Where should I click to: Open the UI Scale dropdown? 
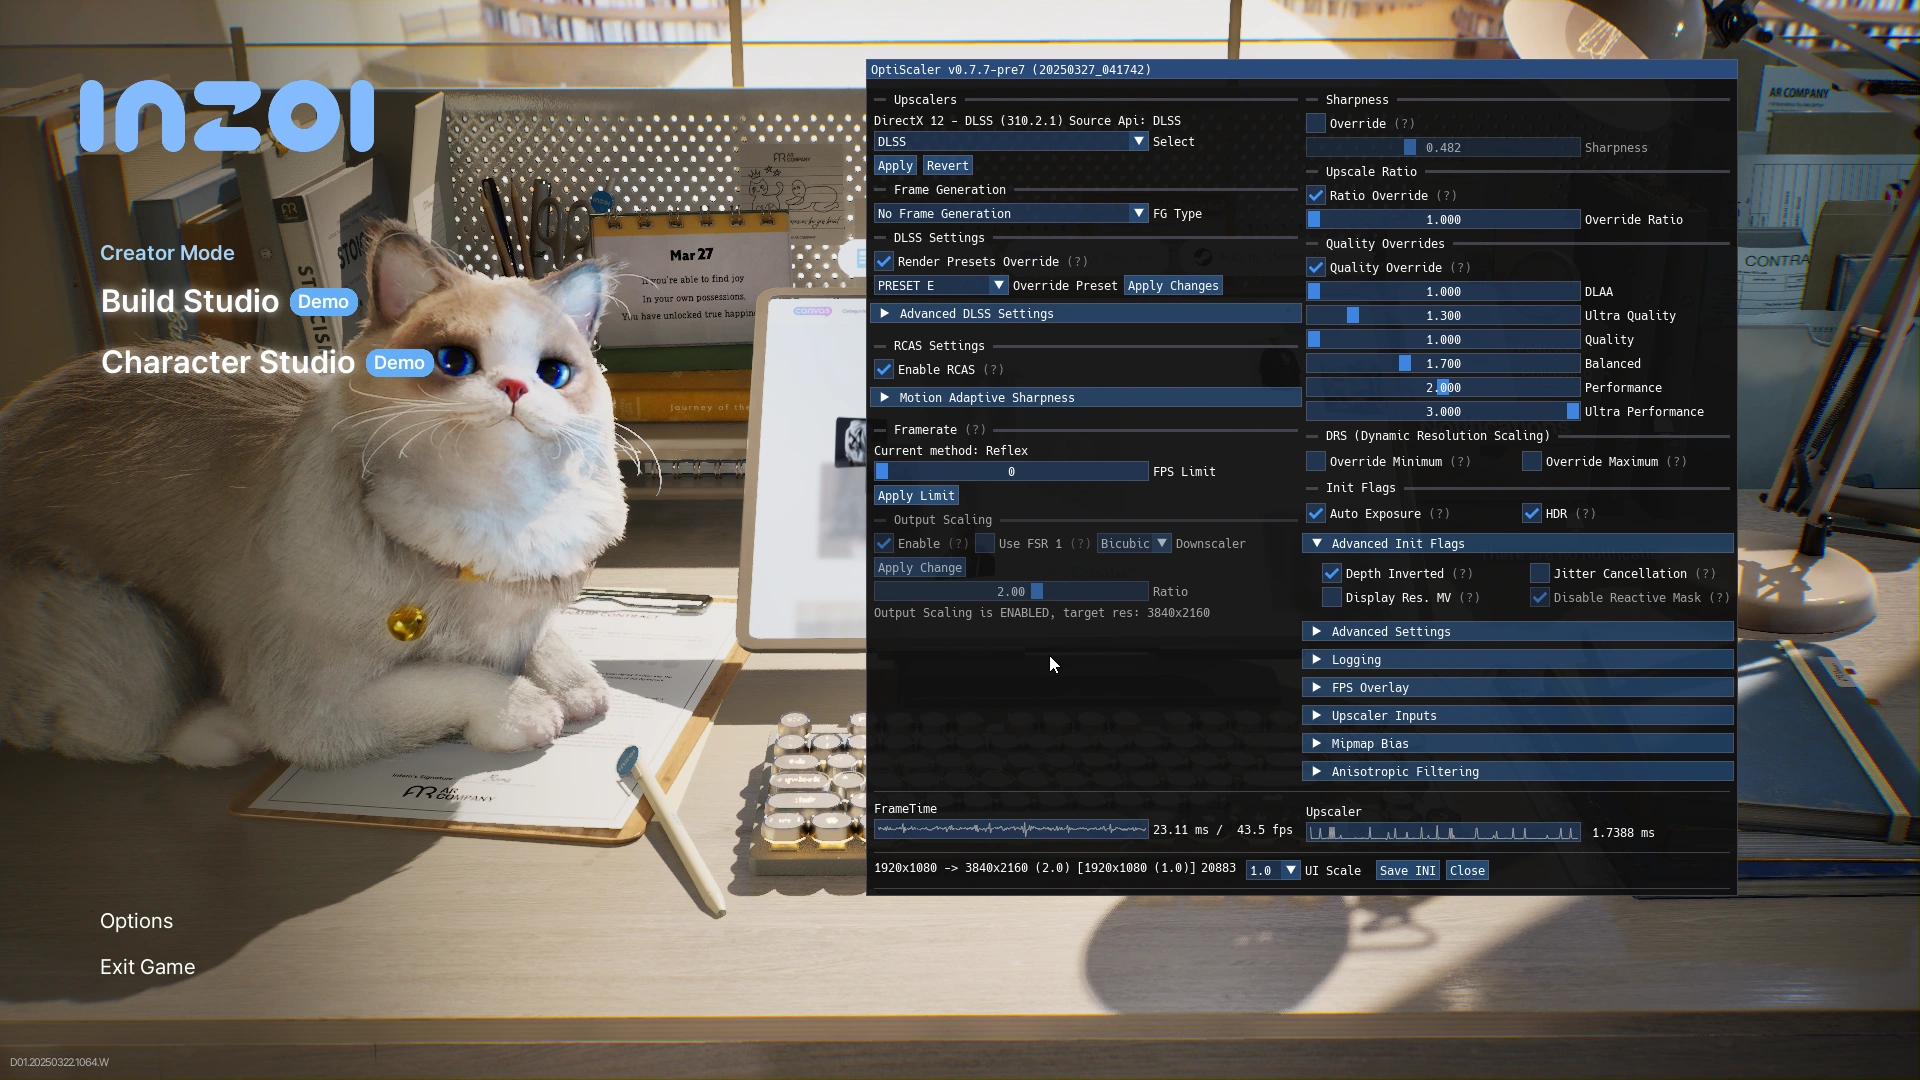click(x=1273, y=871)
